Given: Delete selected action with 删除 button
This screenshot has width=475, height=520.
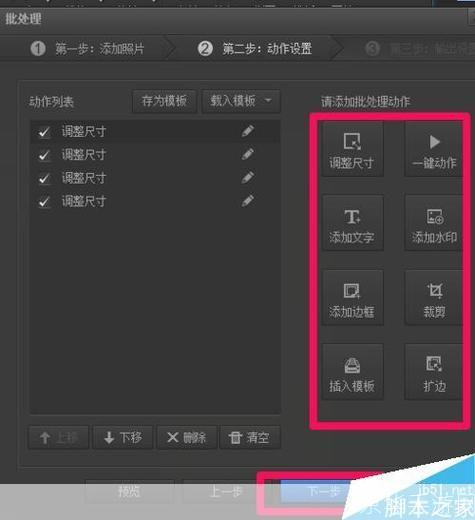Looking at the screenshot, I should pos(186,437).
